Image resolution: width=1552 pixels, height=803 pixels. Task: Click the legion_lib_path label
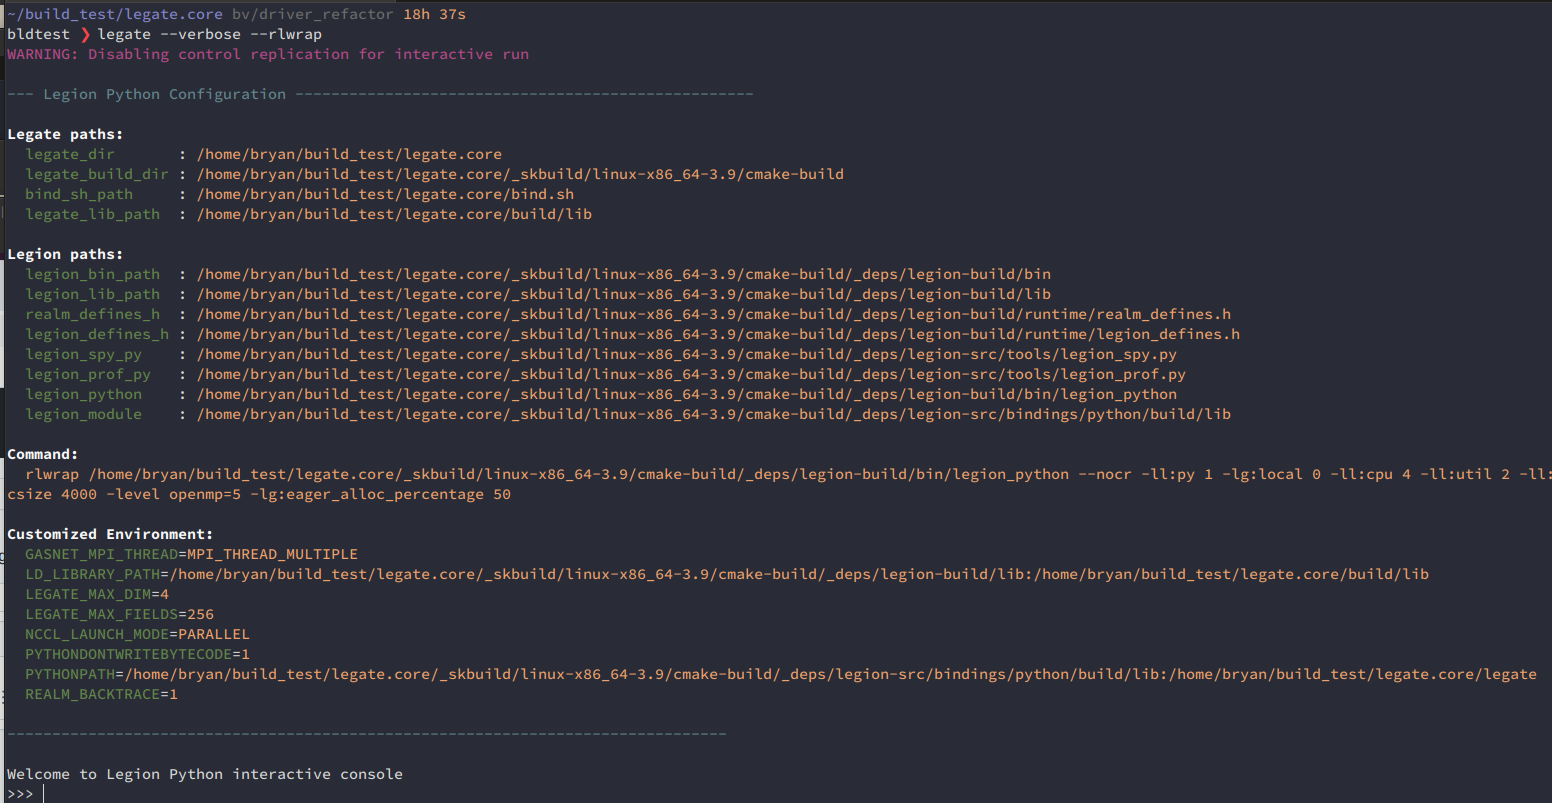click(92, 294)
